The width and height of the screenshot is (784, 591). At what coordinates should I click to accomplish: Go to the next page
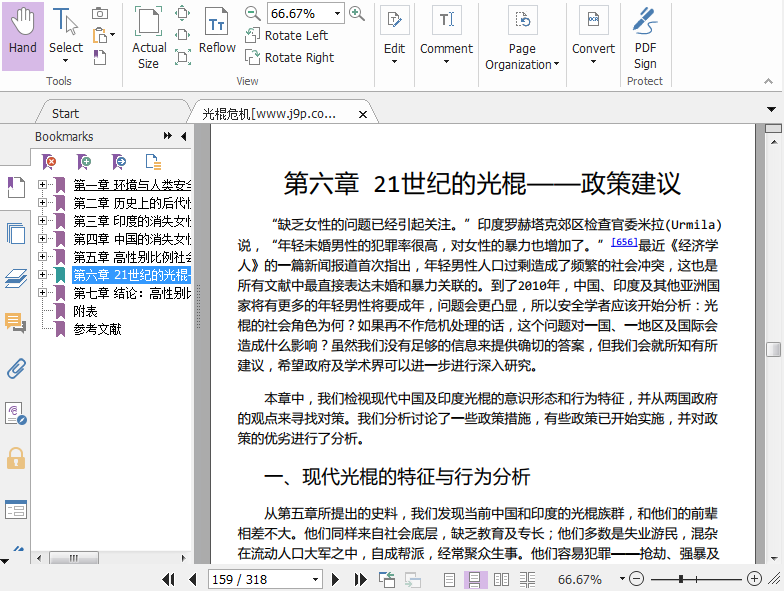336,579
